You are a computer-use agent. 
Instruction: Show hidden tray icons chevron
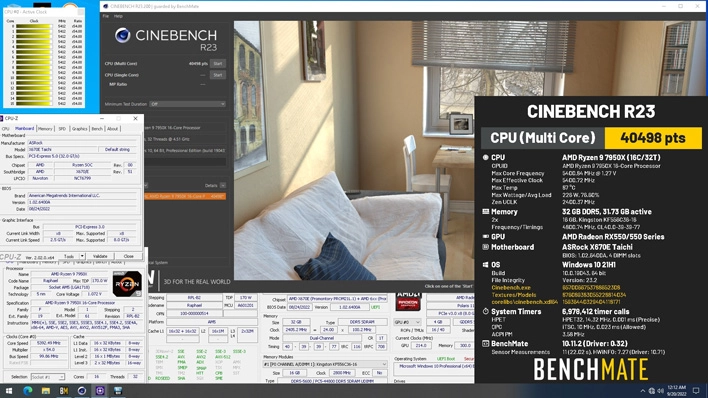click(x=643, y=391)
